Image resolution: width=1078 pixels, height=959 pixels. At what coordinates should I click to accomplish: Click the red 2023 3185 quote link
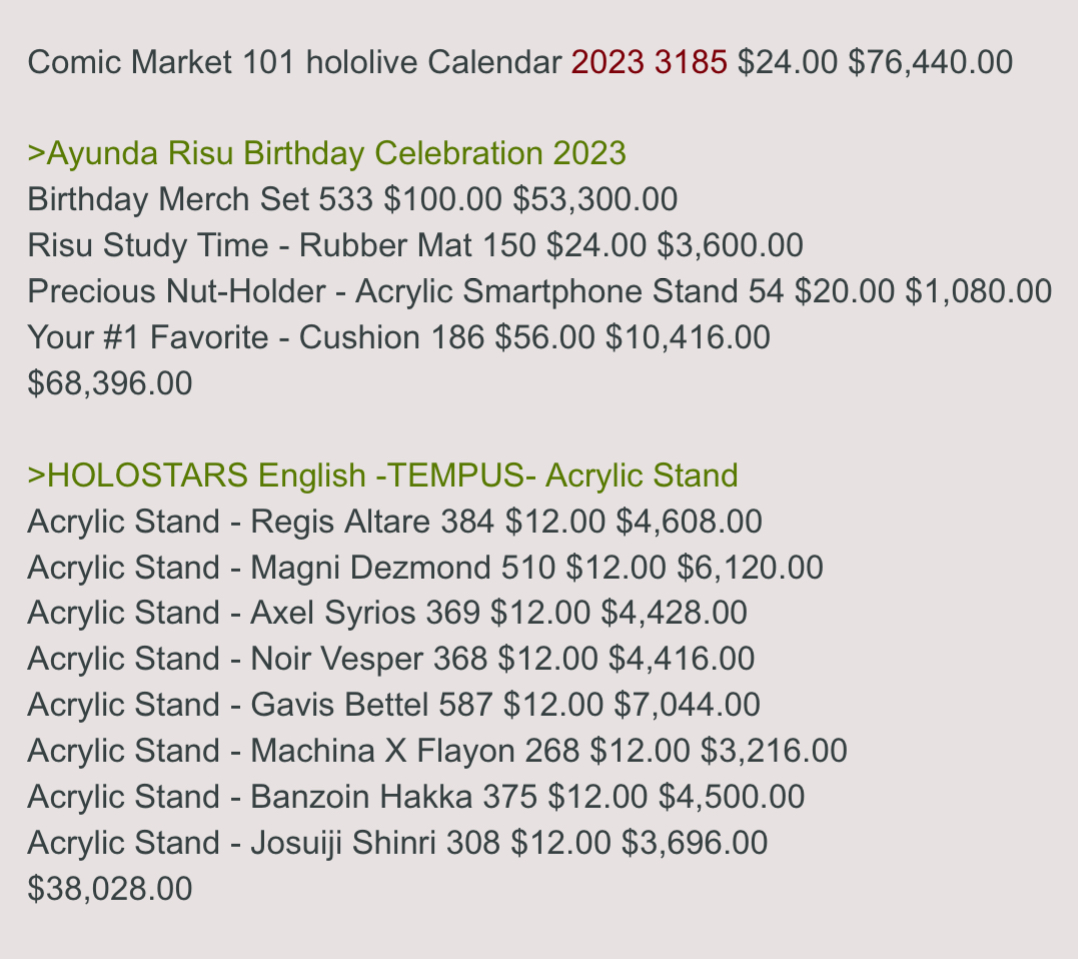(x=649, y=62)
